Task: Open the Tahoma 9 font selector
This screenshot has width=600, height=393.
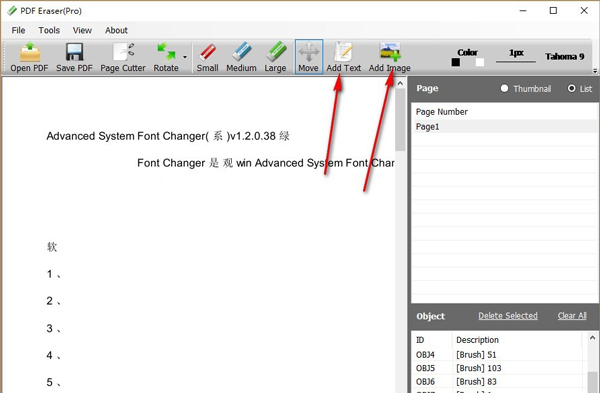Action: point(565,57)
